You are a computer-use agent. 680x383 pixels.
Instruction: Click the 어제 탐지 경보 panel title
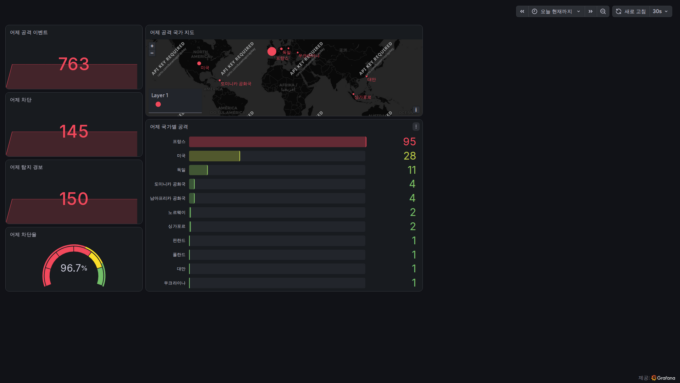coord(26,167)
